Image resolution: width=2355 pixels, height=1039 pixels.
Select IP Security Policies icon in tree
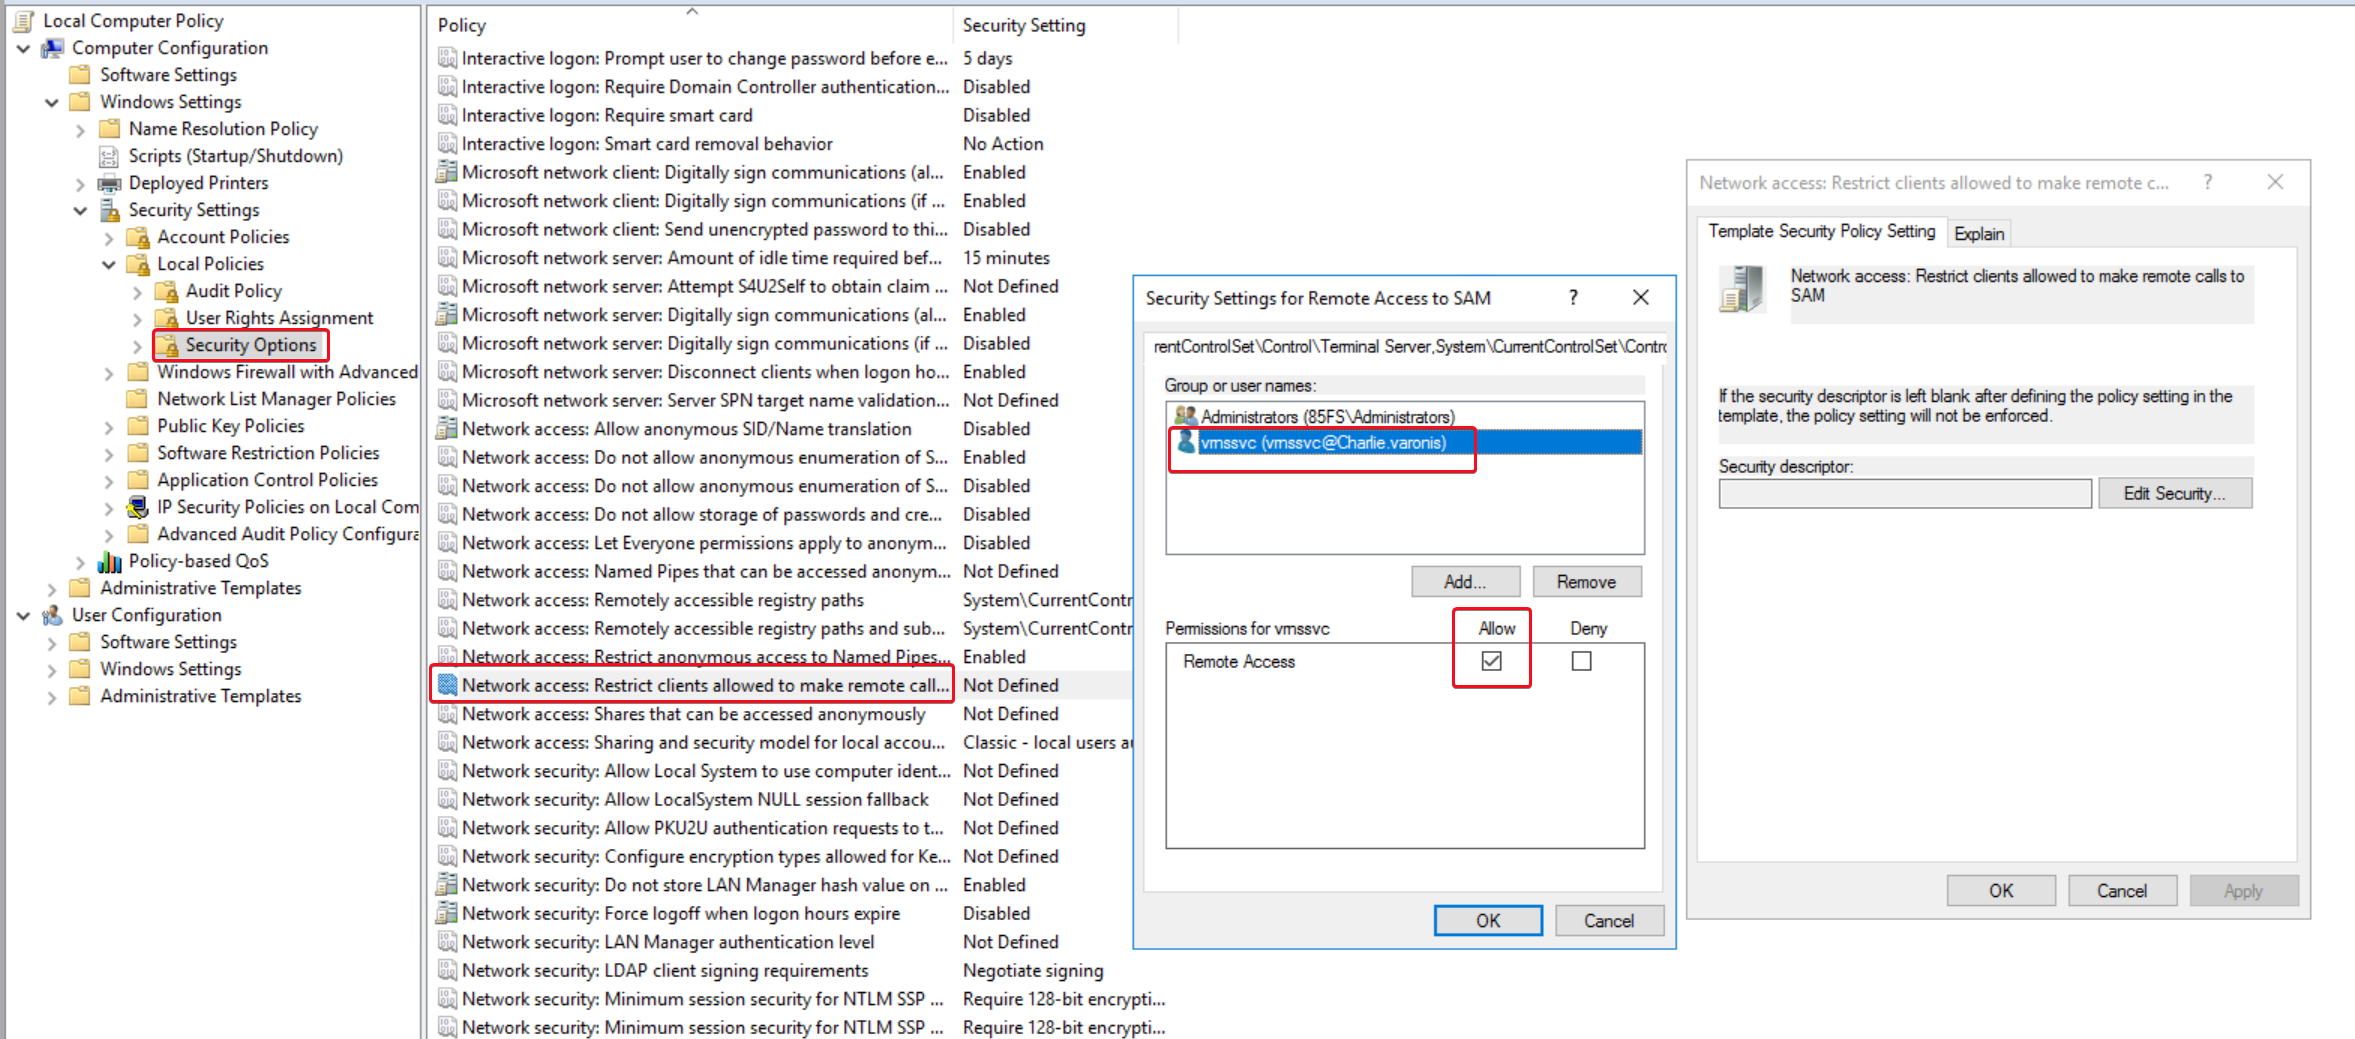(x=138, y=507)
